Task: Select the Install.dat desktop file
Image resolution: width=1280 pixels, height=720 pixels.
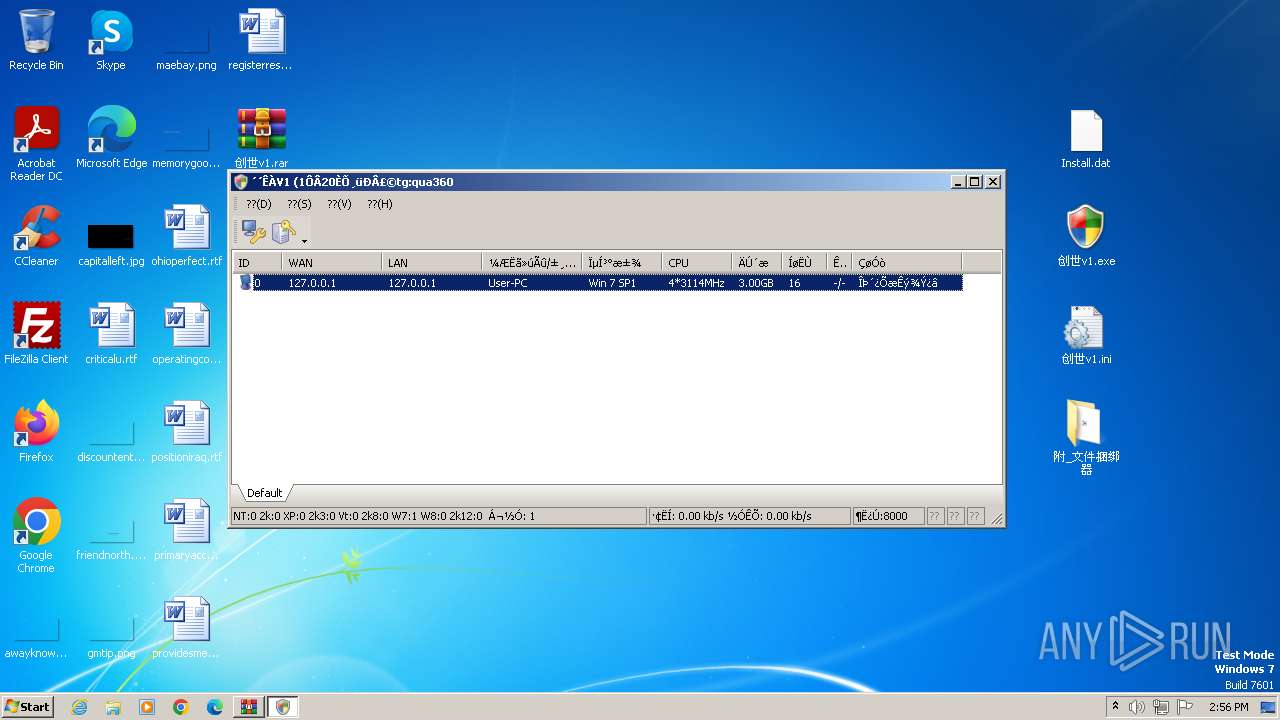Action: coord(1086,138)
